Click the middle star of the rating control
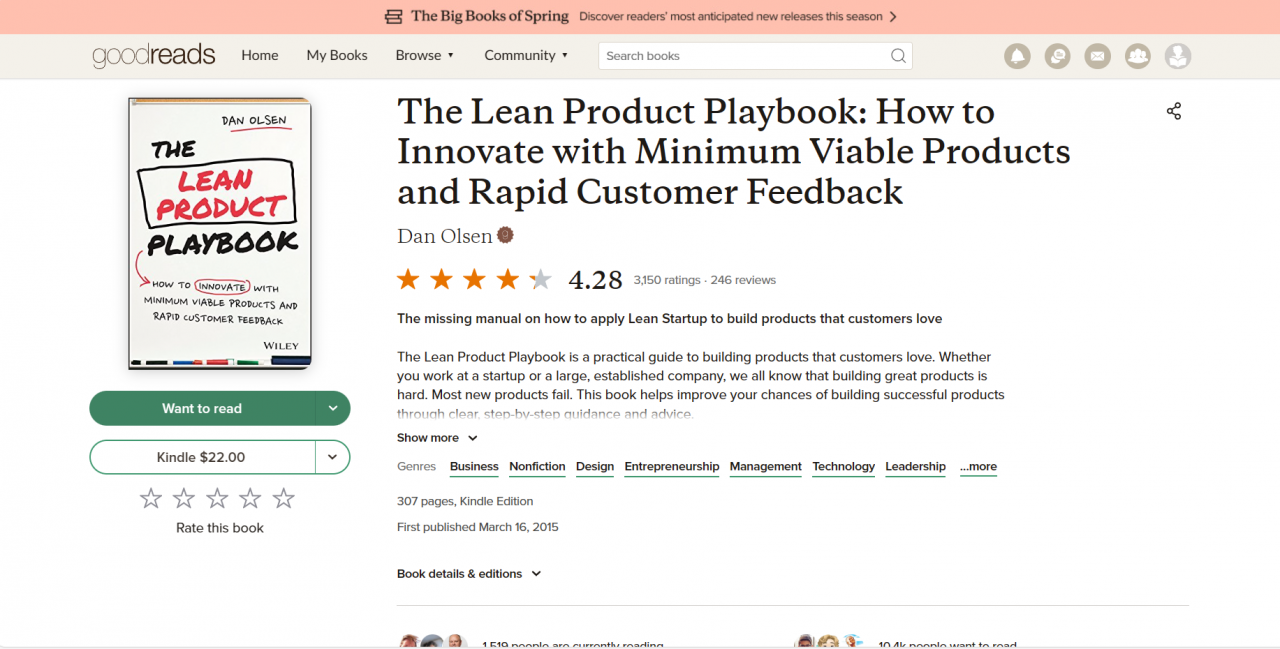Image resolution: width=1280 pixels, height=649 pixels. (x=217, y=497)
